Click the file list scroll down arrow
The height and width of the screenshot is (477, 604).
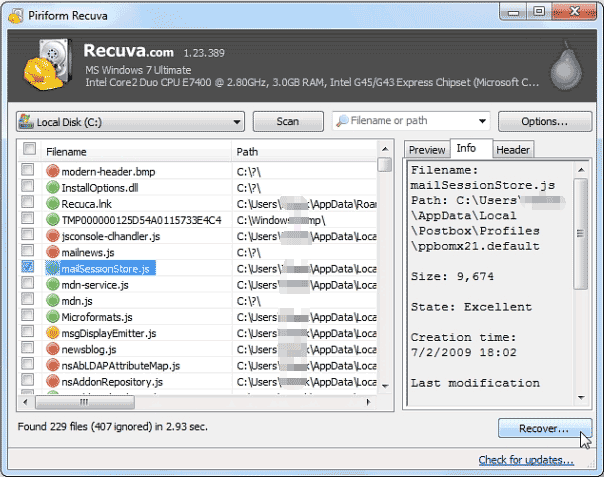[x=385, y=386]
